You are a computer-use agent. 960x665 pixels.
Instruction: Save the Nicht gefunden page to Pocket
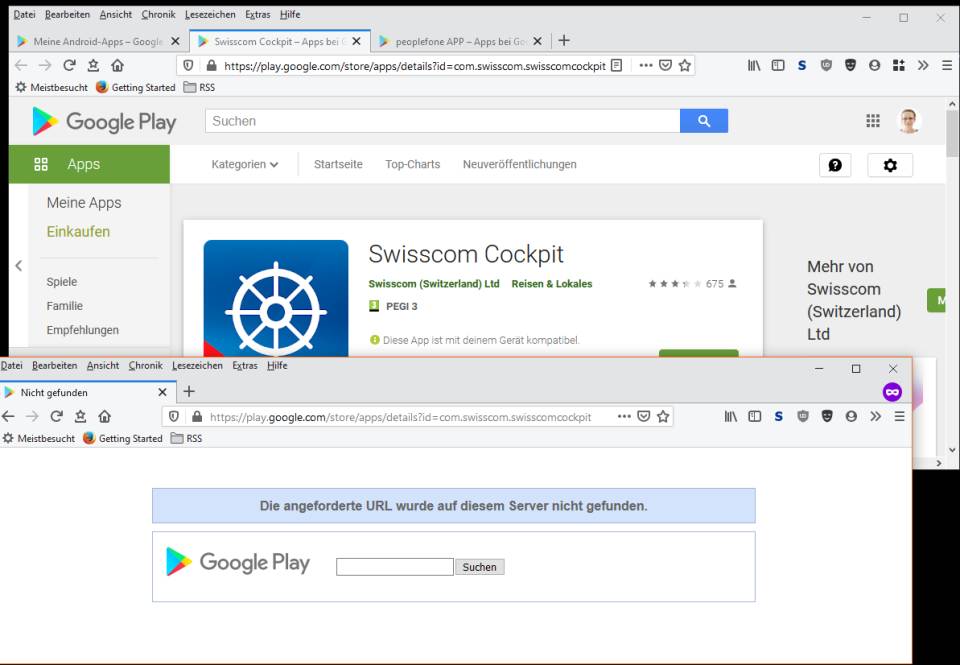[643, 416]
